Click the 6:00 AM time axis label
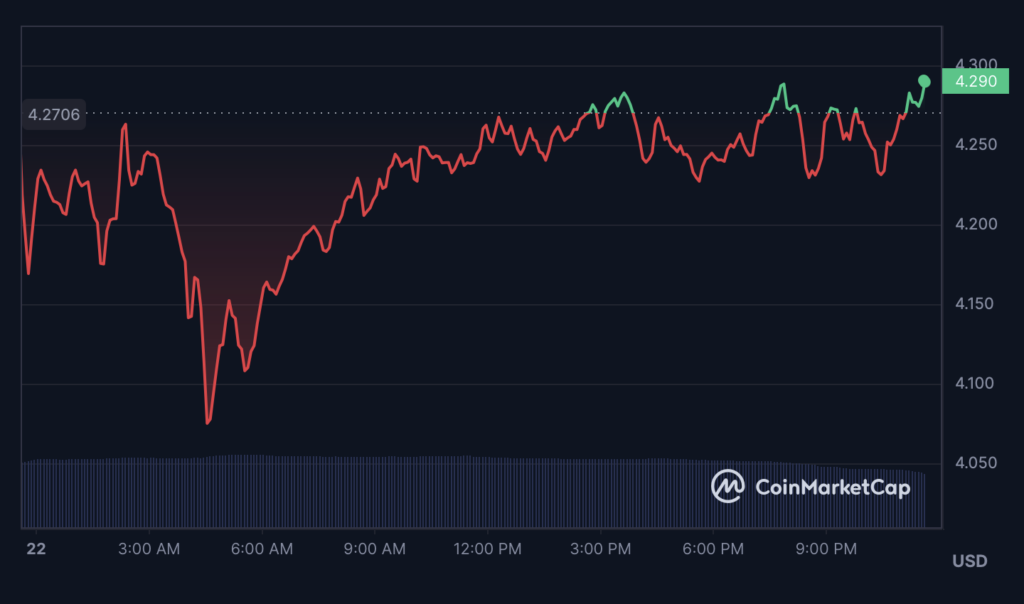Viewport: 1024px width, 604px height. [262, 549]
